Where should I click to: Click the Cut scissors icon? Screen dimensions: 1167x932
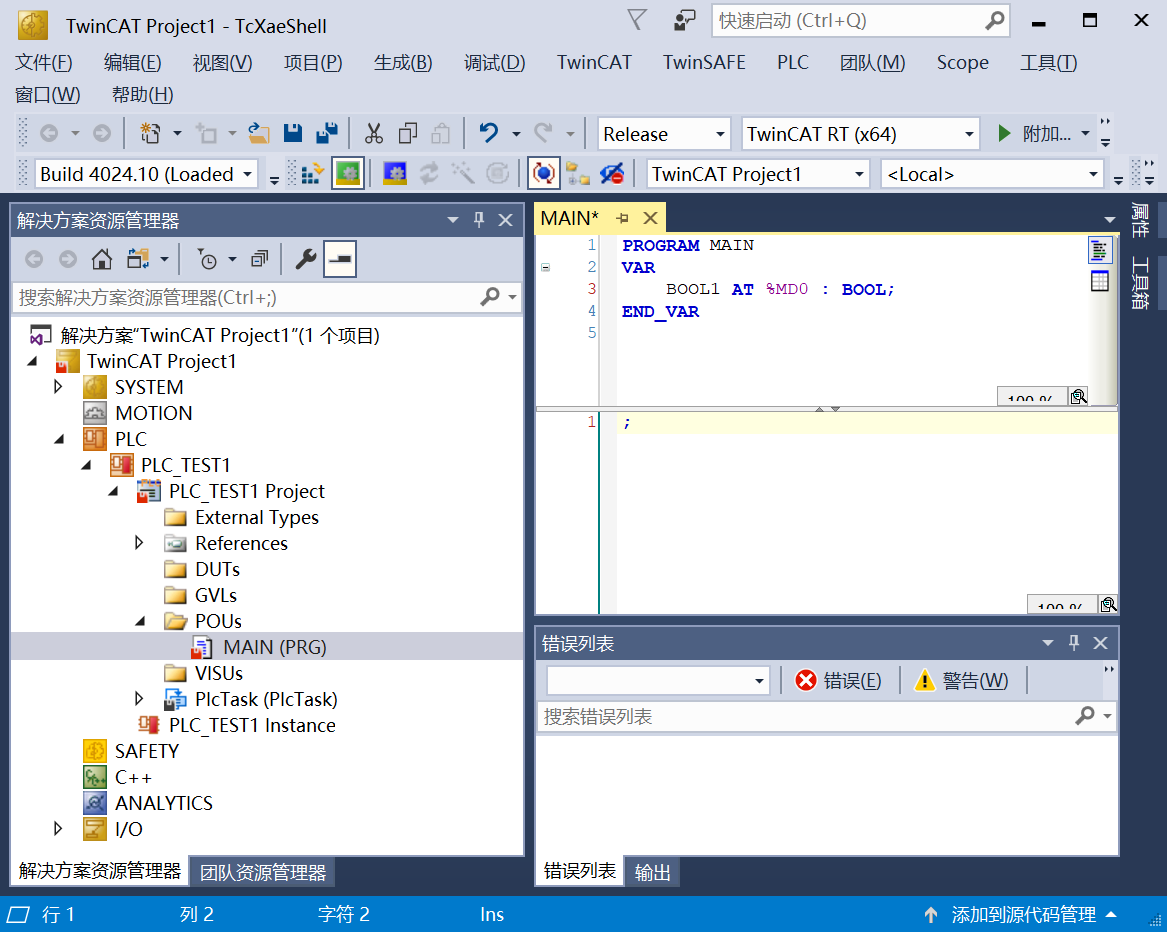tap(374, 133)
